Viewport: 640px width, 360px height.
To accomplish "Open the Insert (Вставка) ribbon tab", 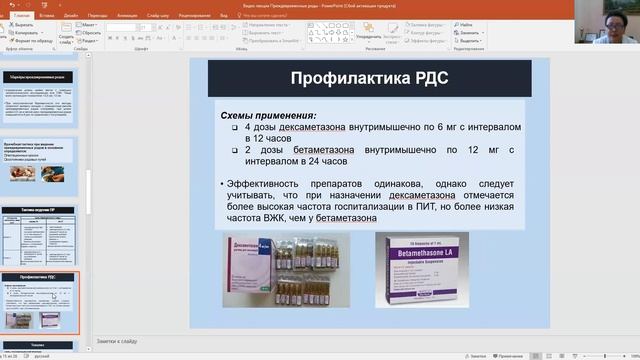I will tap(47, 16).
